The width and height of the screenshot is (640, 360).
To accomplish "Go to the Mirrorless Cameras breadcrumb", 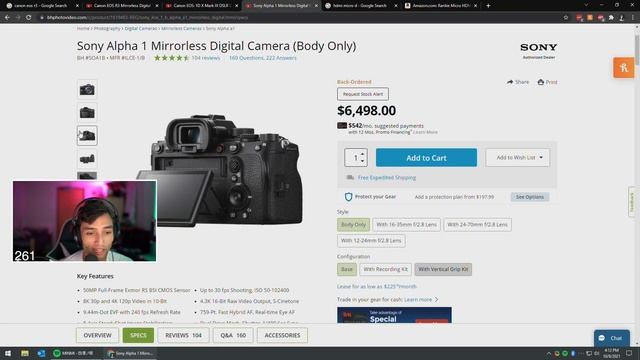I will pyautogui.click(x=181, y=29).
